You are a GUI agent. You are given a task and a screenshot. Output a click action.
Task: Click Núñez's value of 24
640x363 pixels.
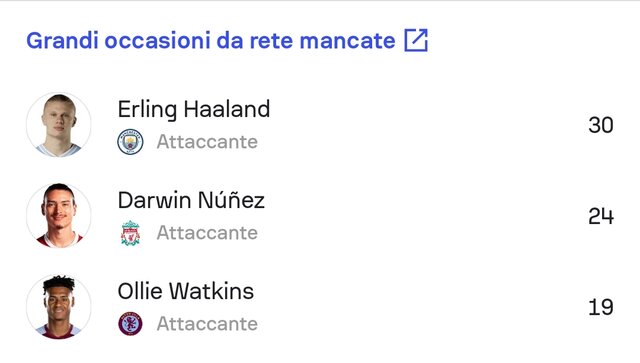pos(601,216)
